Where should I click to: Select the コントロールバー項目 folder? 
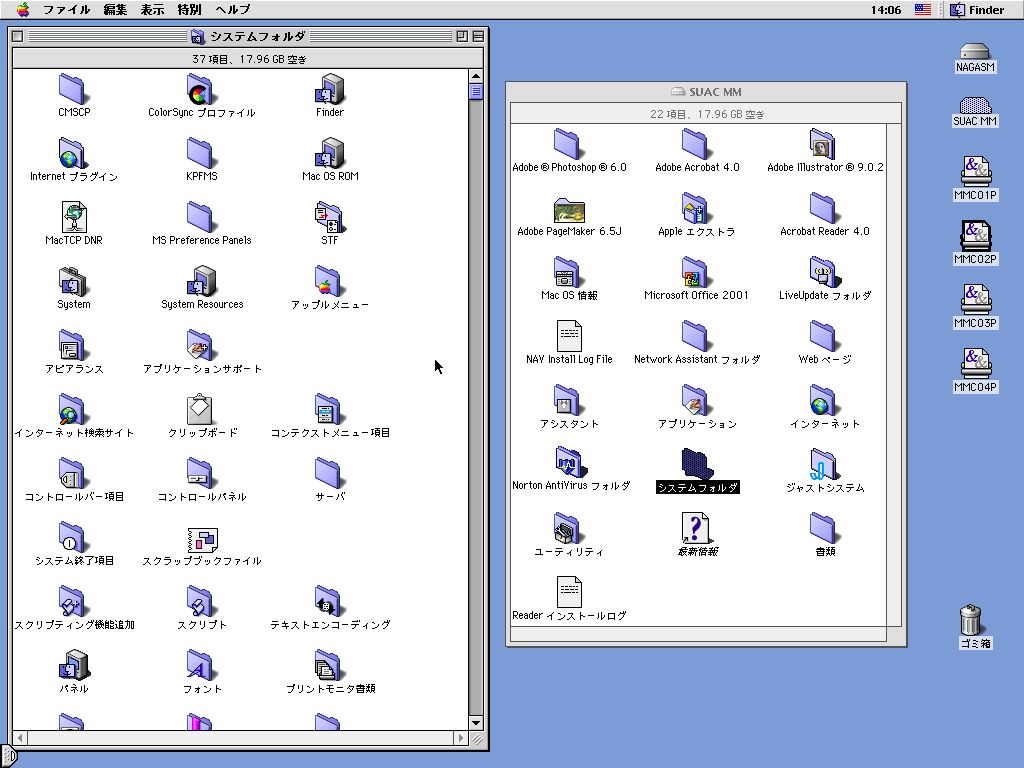coord(73,473)
